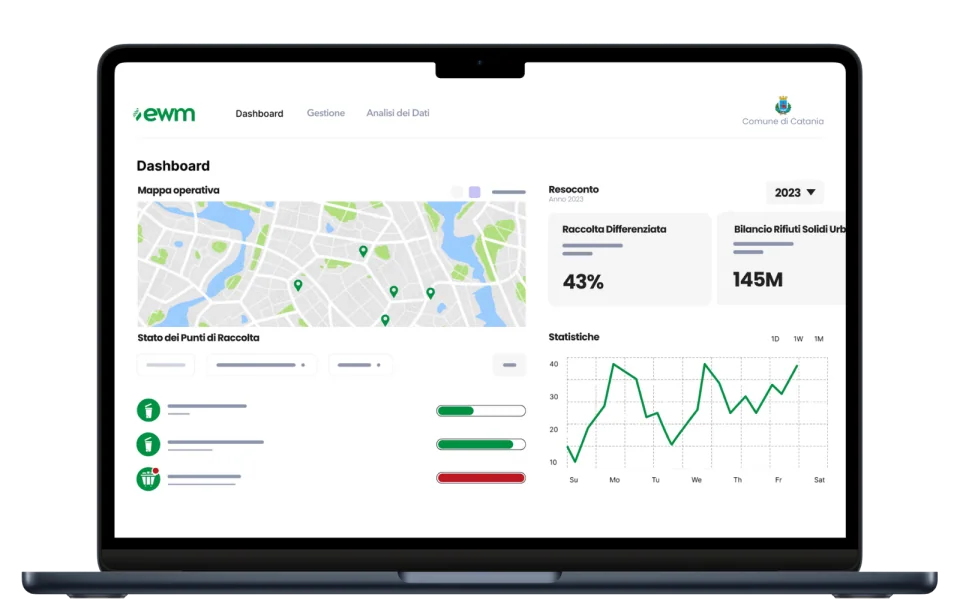The image size is (960, 600).
Task: Select the light round map toggle
Action: coord(457,192)
